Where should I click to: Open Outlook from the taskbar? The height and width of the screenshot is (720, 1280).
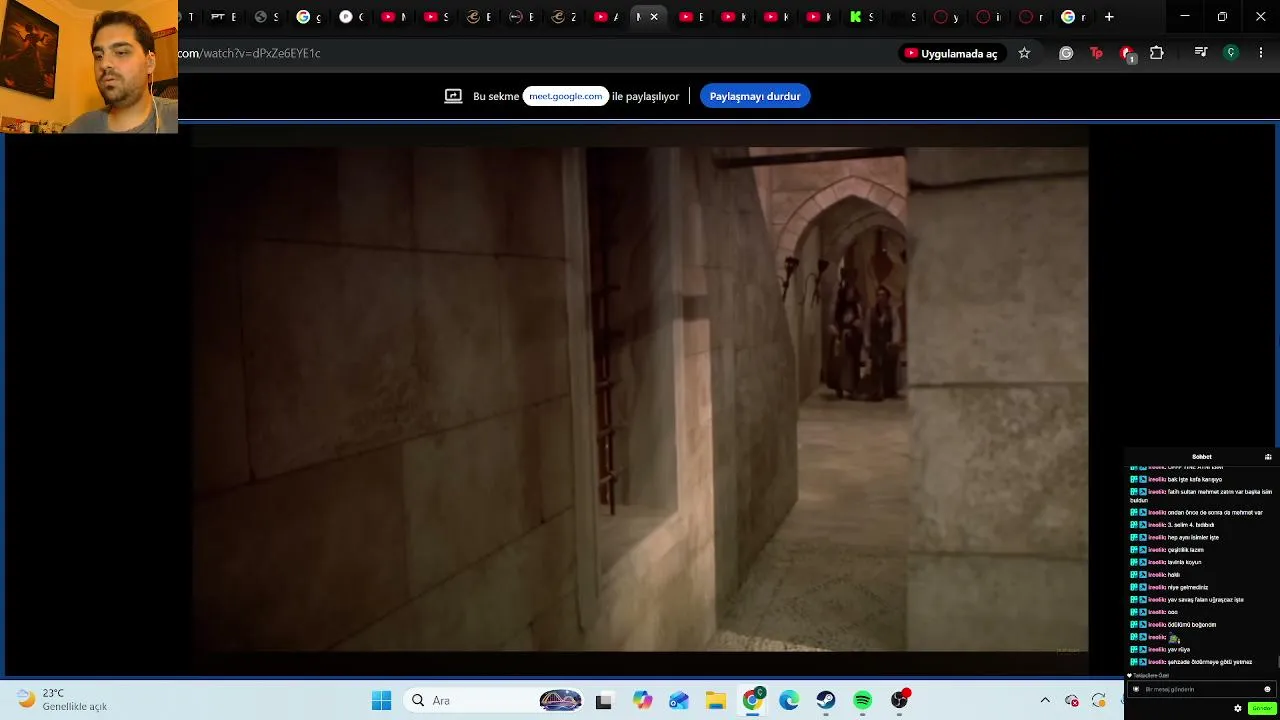point(679,701)
